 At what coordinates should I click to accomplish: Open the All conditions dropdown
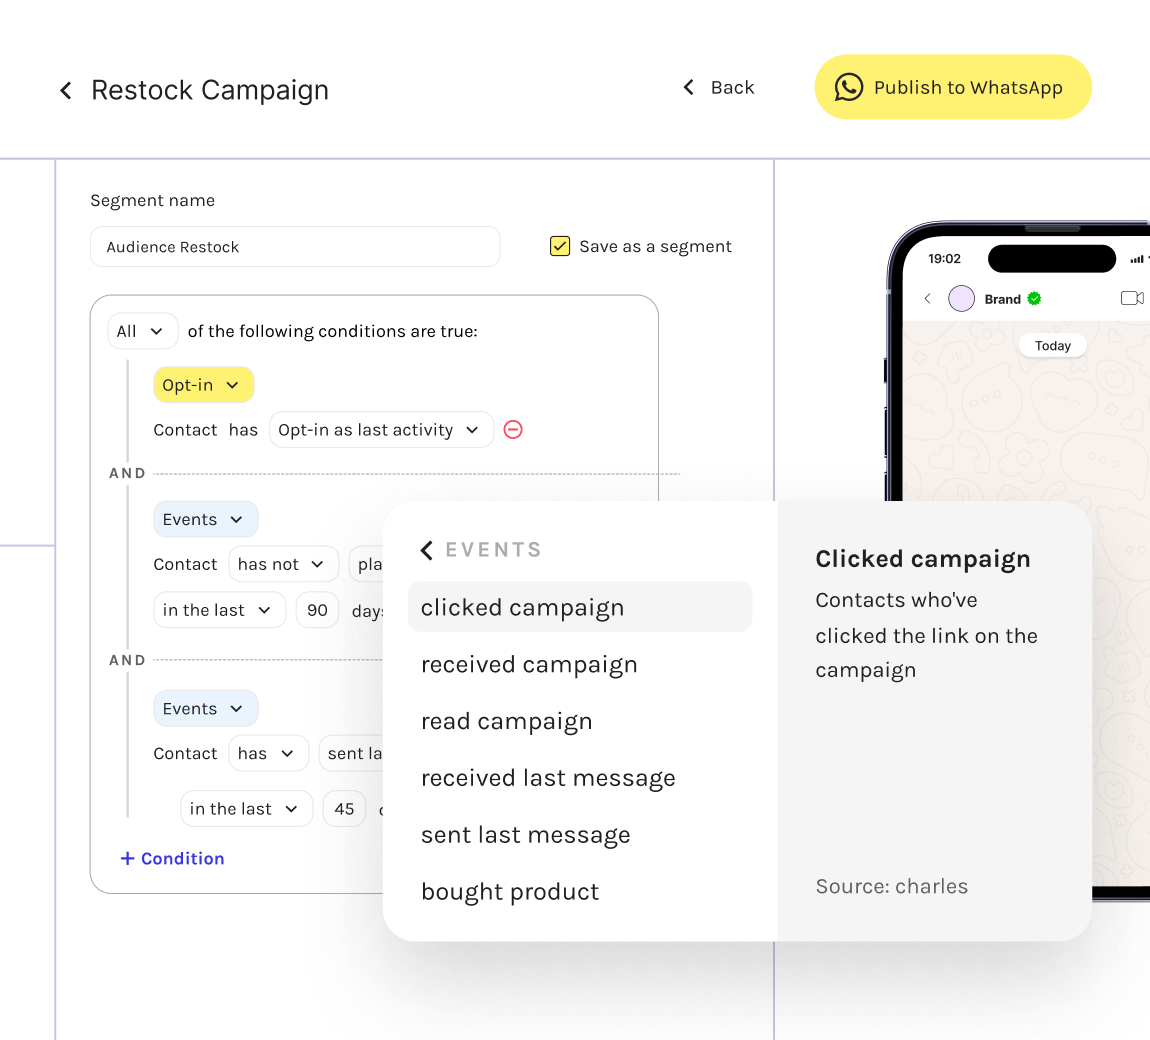coord(142,331)
